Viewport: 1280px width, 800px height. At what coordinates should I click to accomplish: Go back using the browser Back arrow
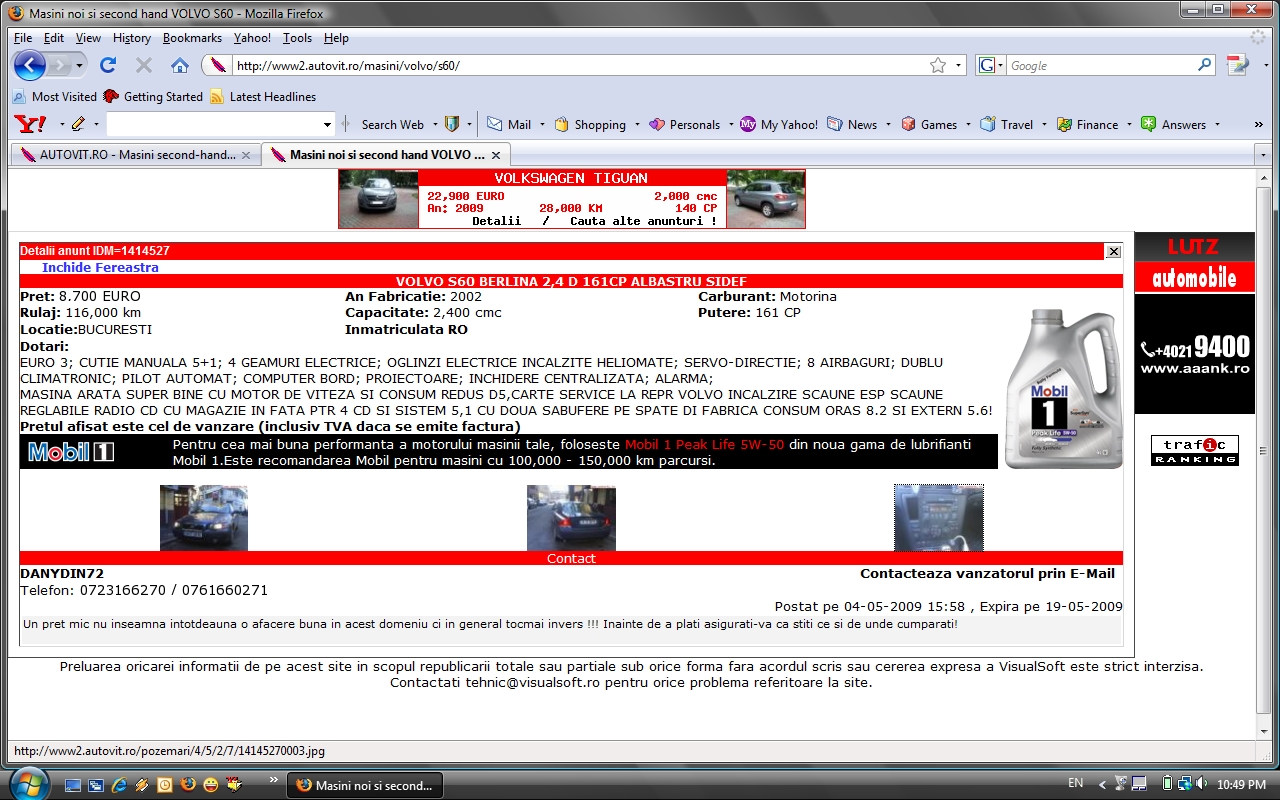coord(30,65)
